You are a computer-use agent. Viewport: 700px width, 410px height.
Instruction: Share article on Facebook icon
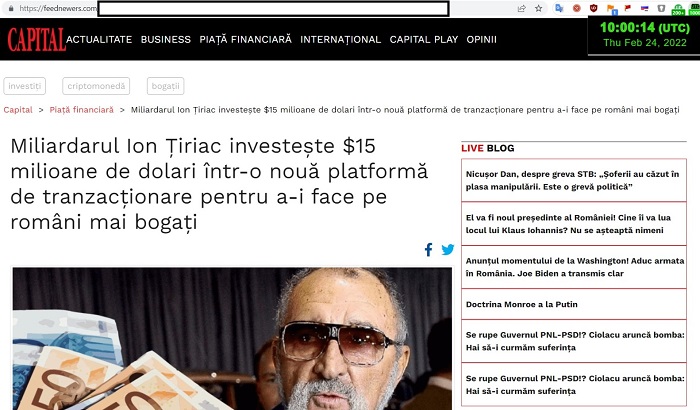428,250
